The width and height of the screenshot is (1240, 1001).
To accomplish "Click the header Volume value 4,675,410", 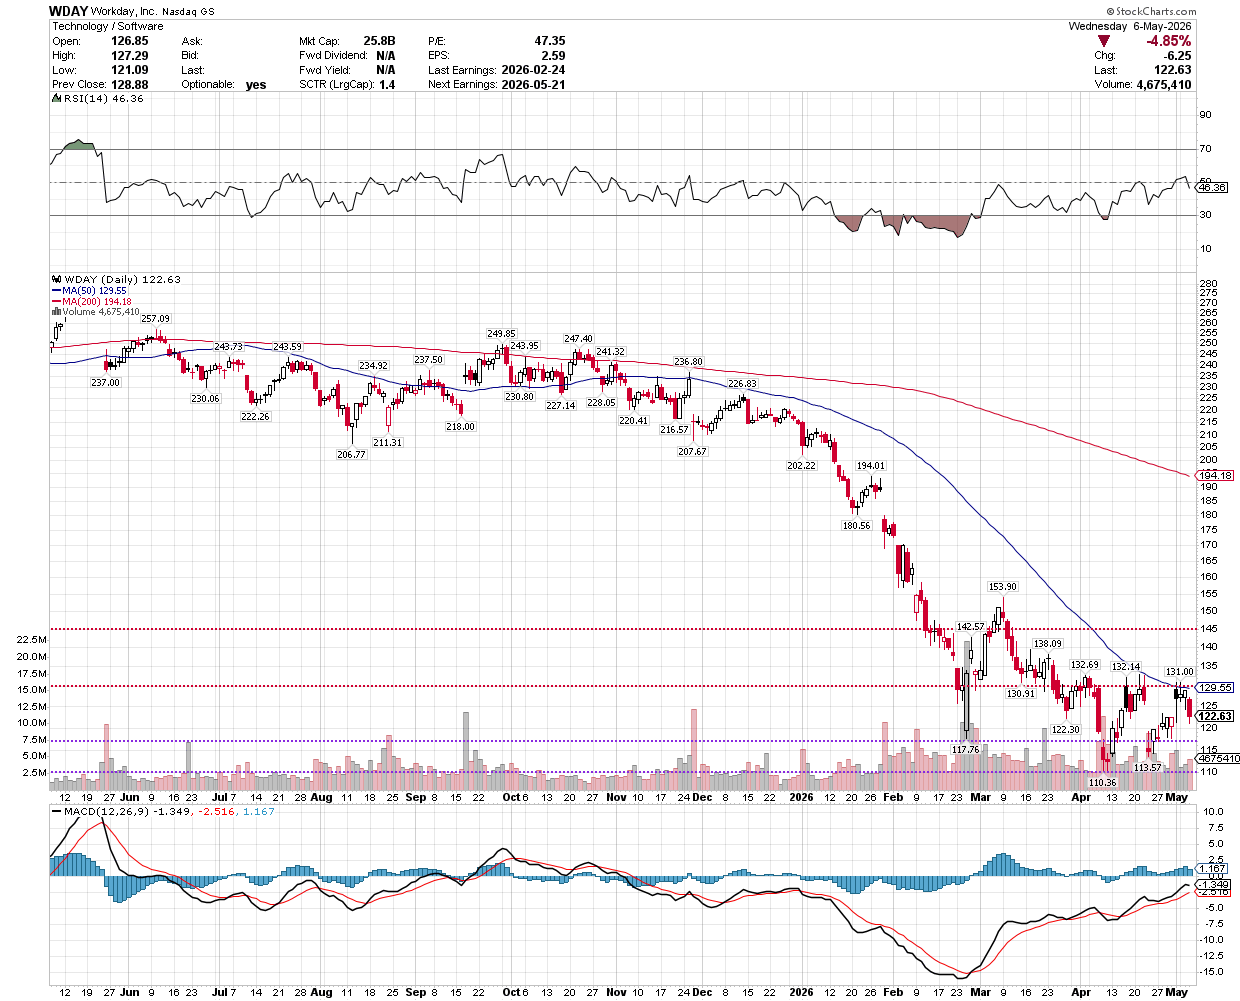I will pyautogui.click(x=1164, y=85).
